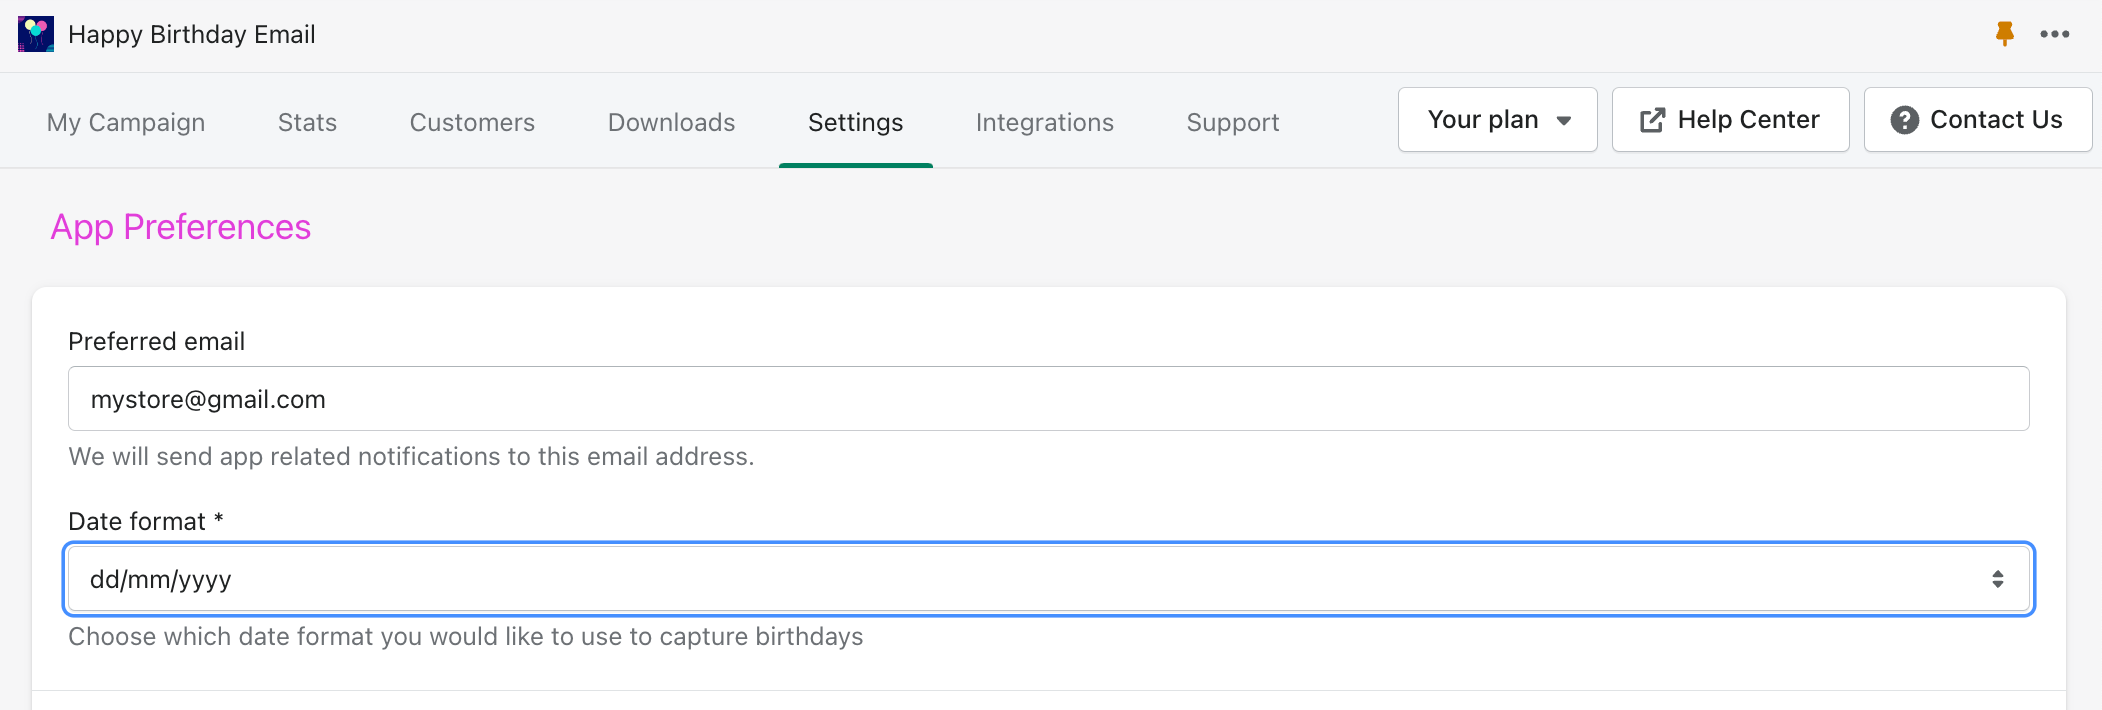Go to the Customers tab
The image size is (2102, 710).
click(x=472, y=122)
